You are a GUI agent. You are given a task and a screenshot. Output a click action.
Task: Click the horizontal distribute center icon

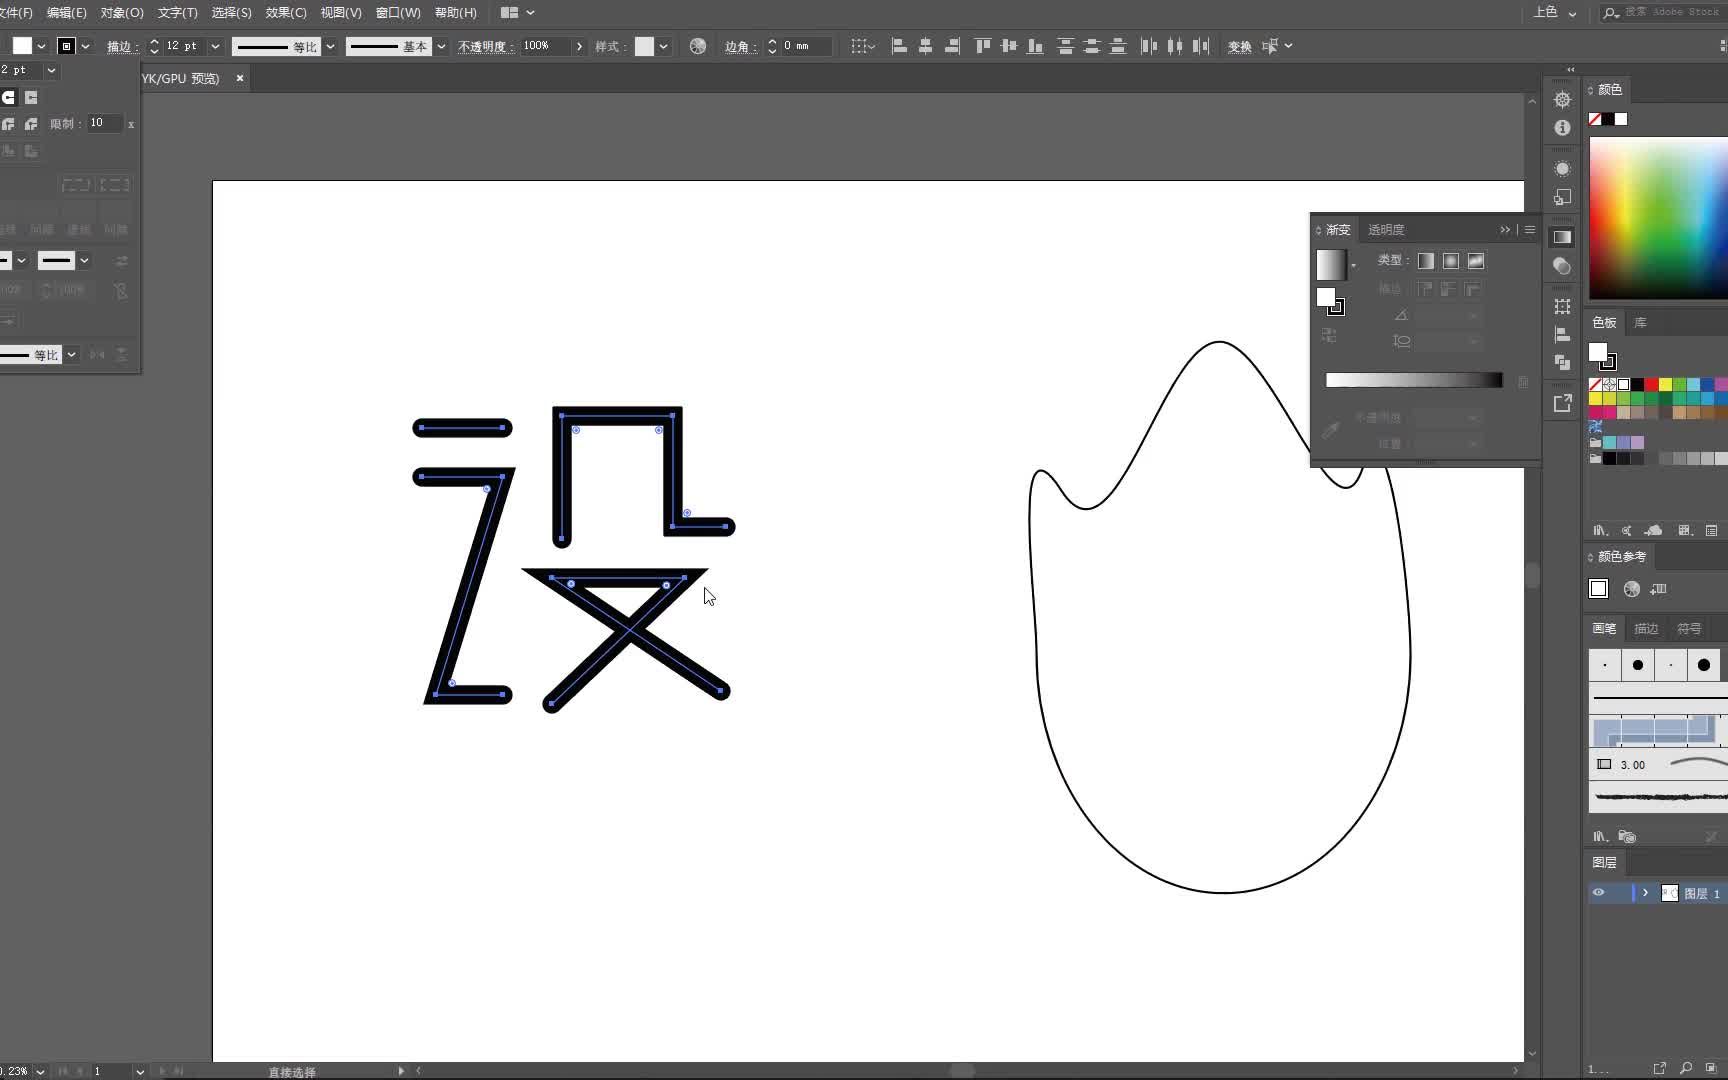1175,46
